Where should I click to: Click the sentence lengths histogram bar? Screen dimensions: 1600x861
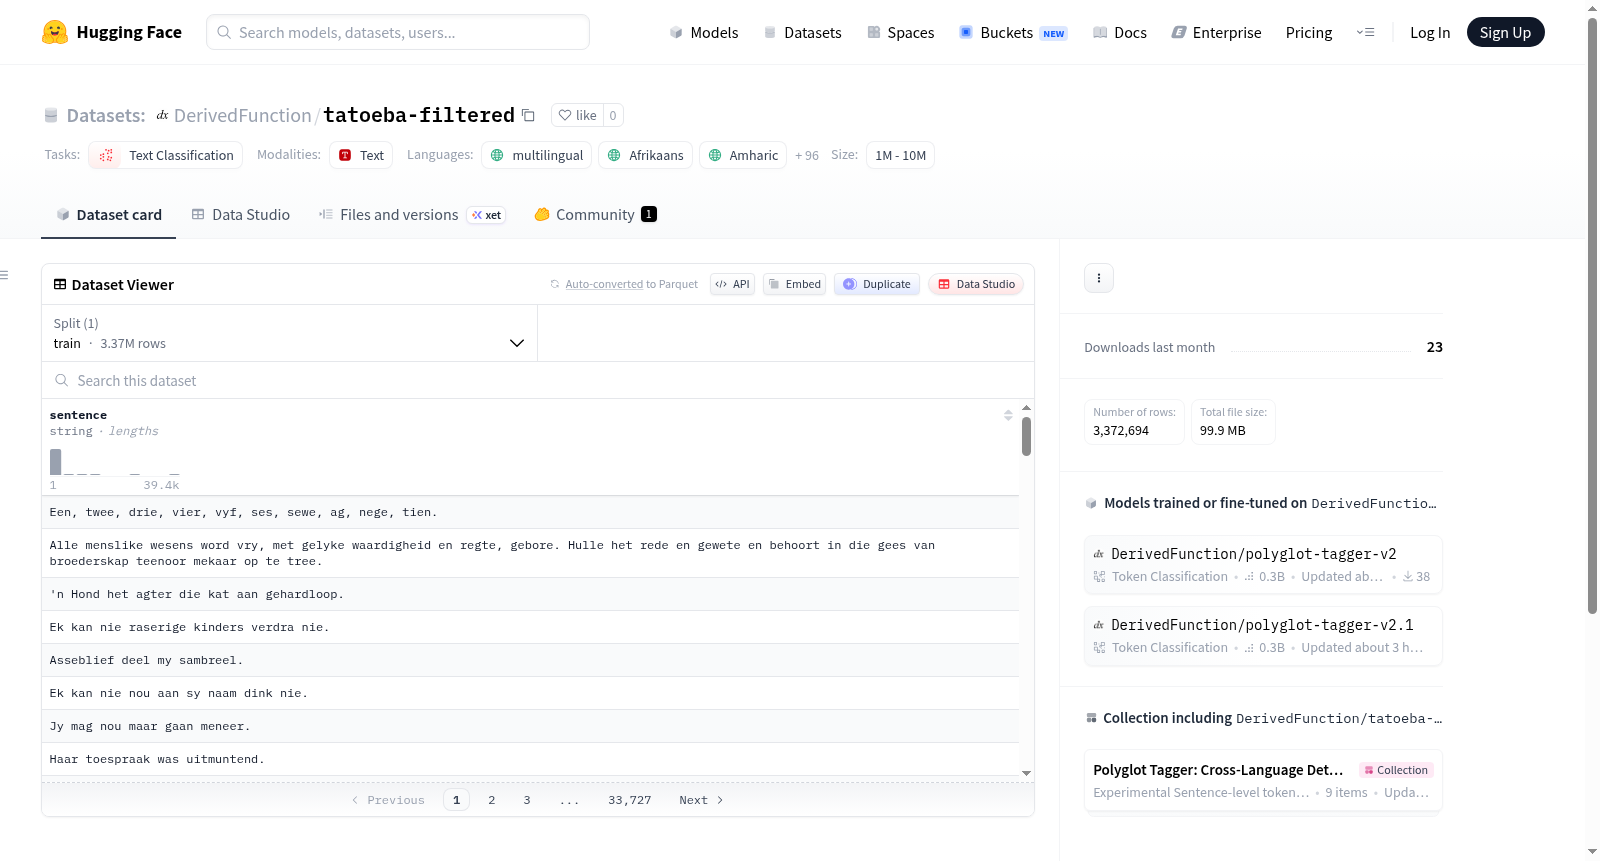[55, 461]
